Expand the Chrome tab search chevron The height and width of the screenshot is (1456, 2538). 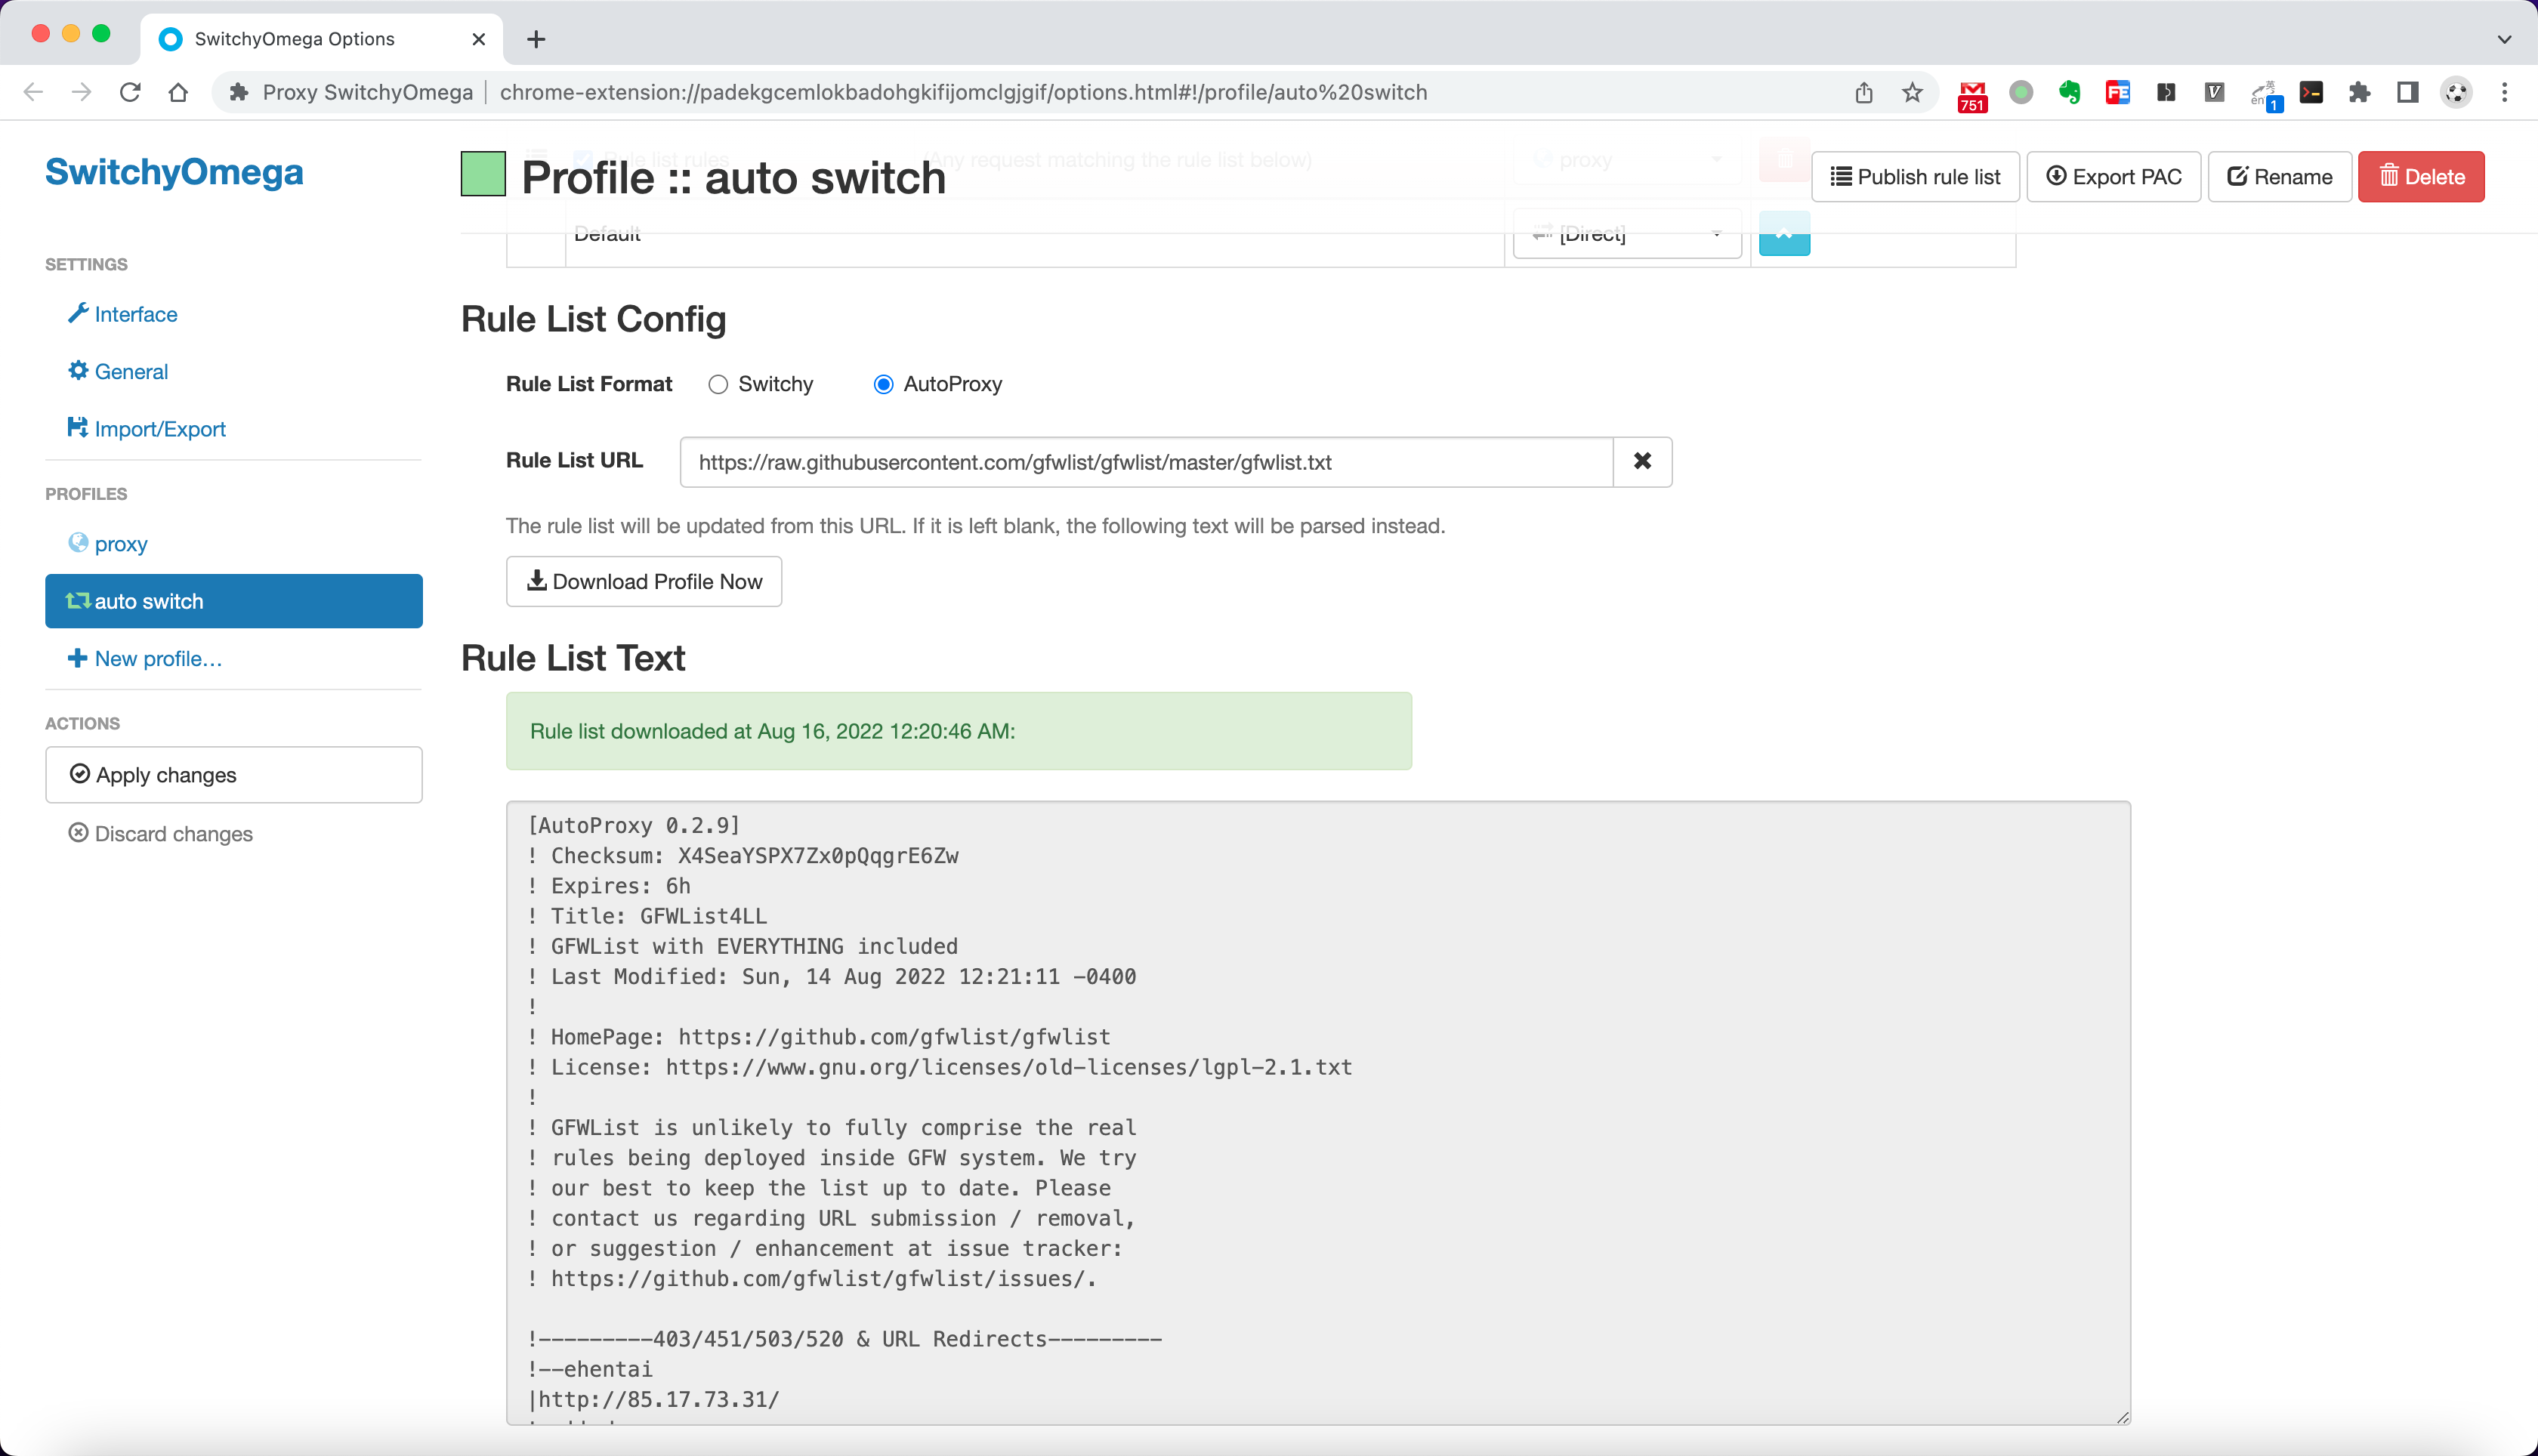2504,39
